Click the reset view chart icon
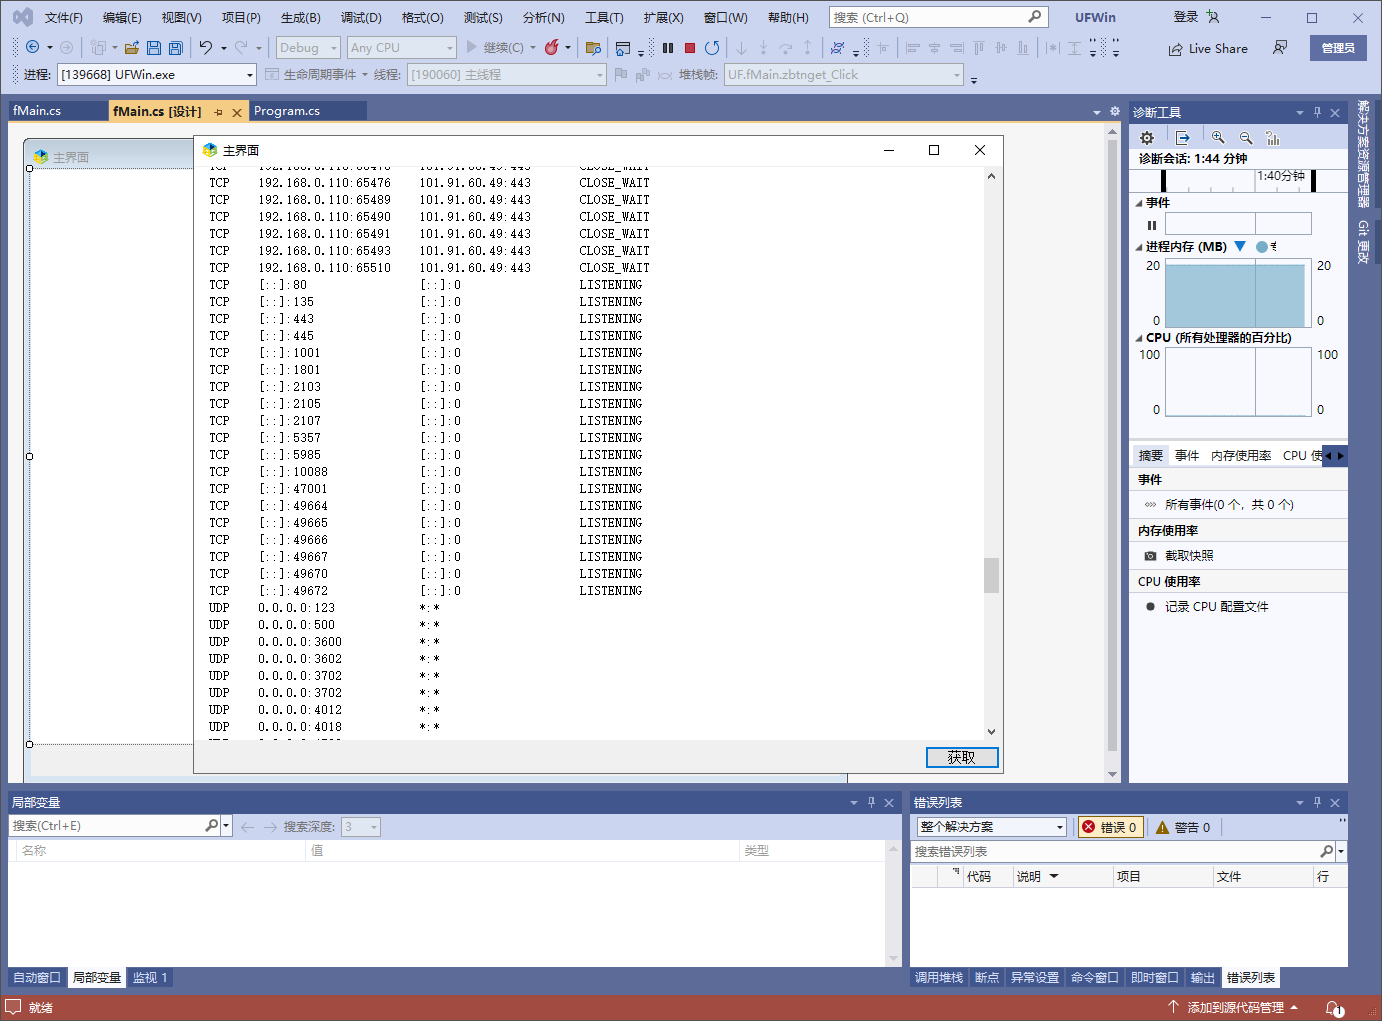Viewport: 1382px width, 1021px height. pos(1273,138)
